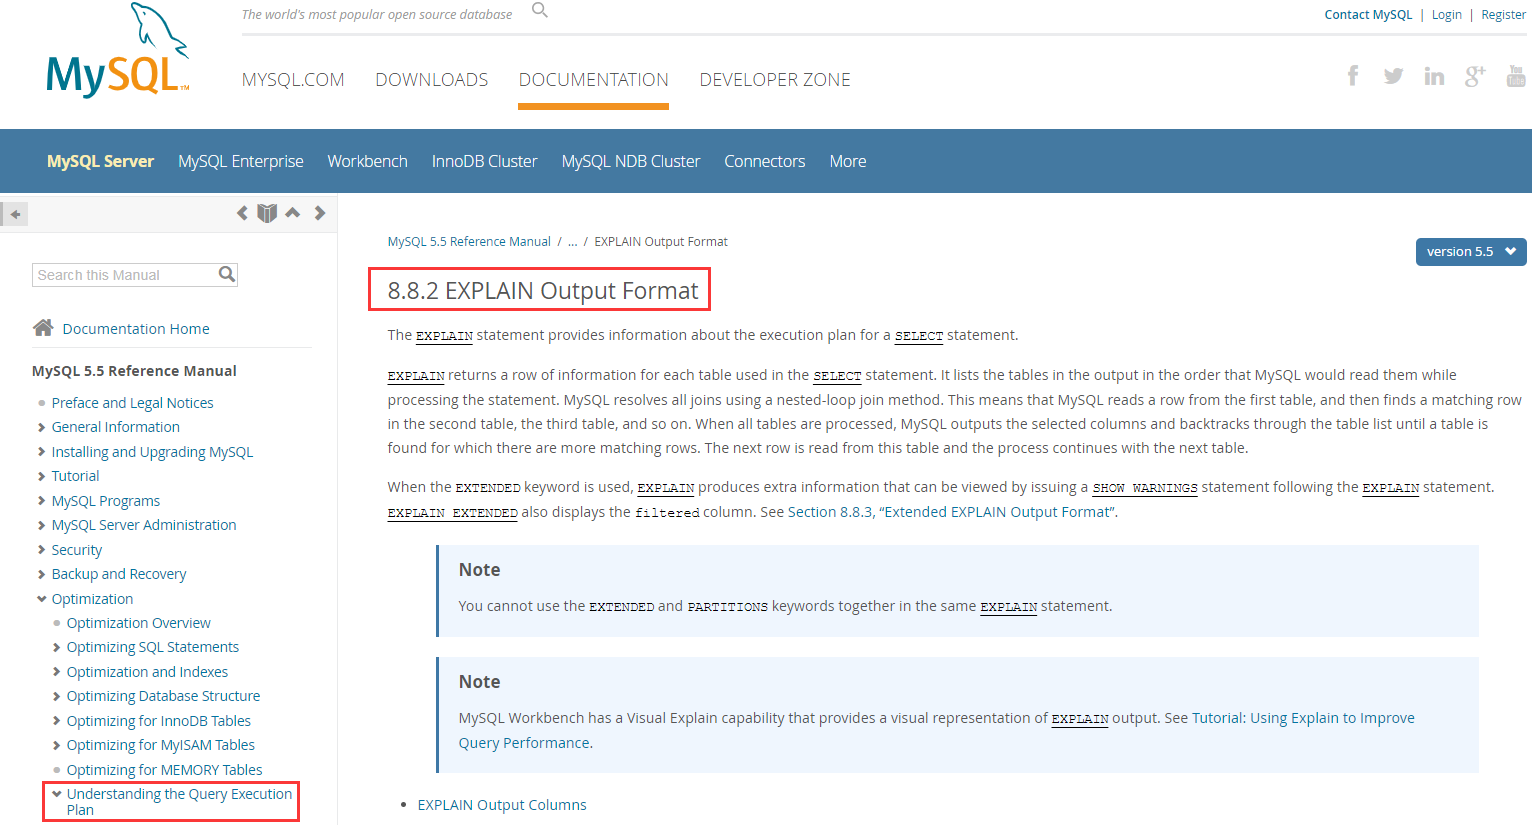This screenshot has width=1532, height=825.
Task: Expand Optimizing for InnoDB Tables arrow
Action: 57,721
